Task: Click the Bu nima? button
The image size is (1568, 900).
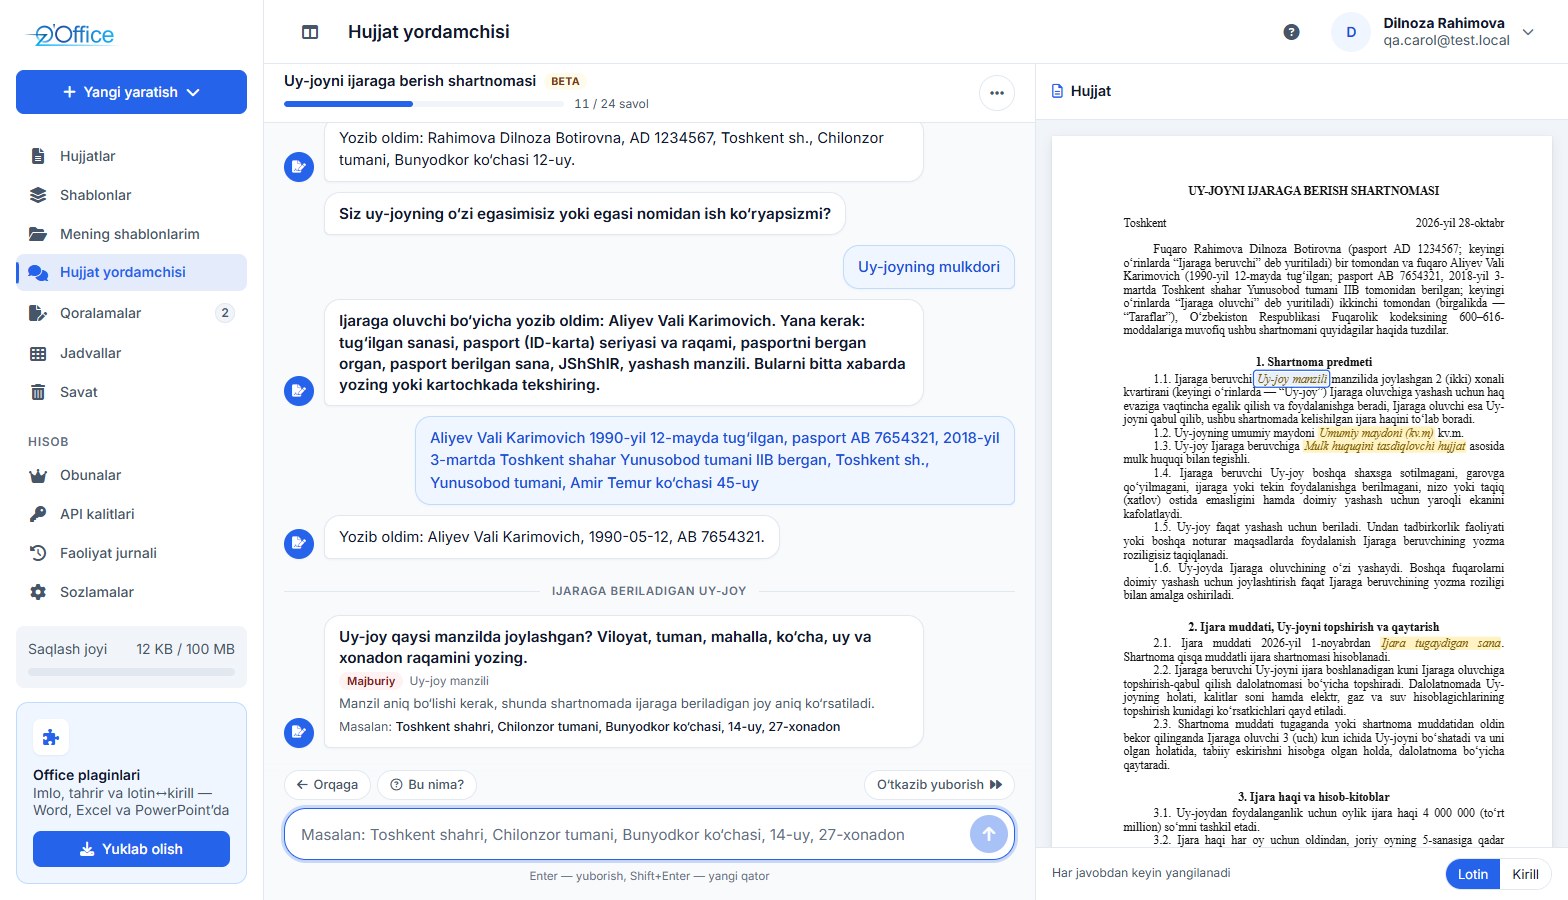Action: tap(427, 785)
